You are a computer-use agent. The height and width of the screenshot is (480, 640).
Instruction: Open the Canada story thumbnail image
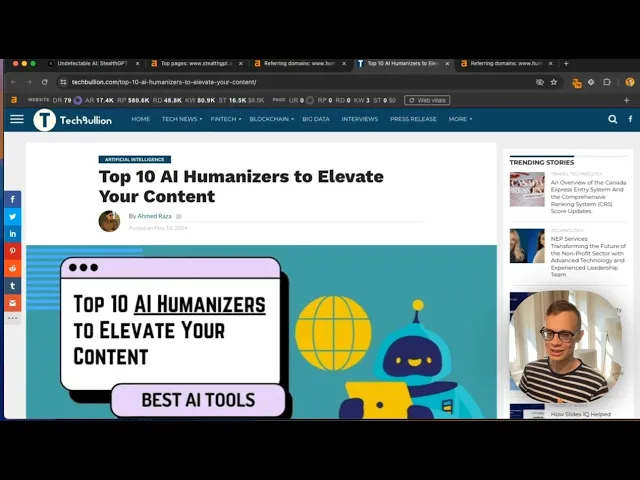[x=527, y=189]
